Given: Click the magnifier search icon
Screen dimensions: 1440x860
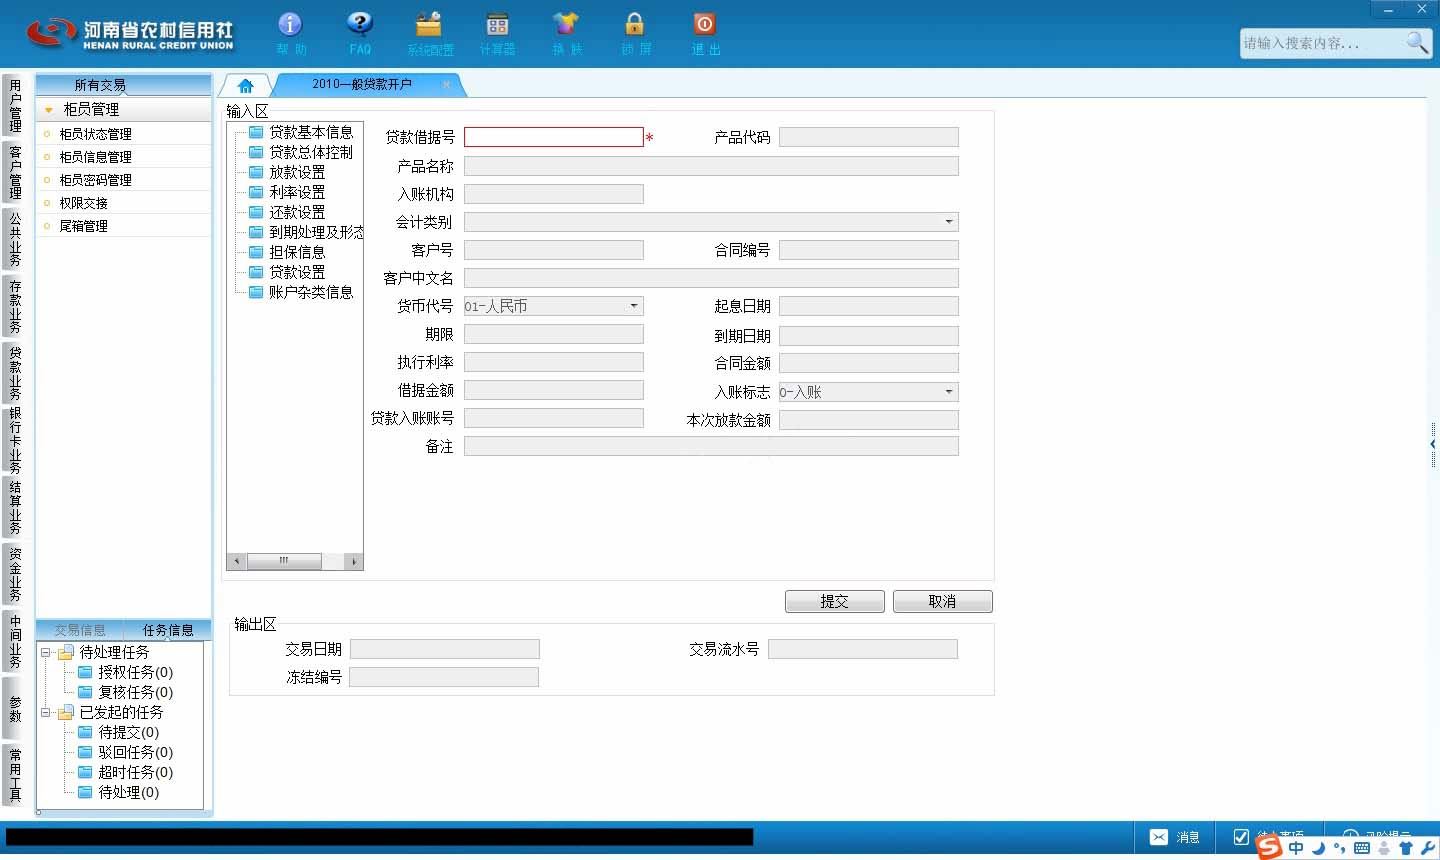Looking at the screenshot, I should (1417, 43).
